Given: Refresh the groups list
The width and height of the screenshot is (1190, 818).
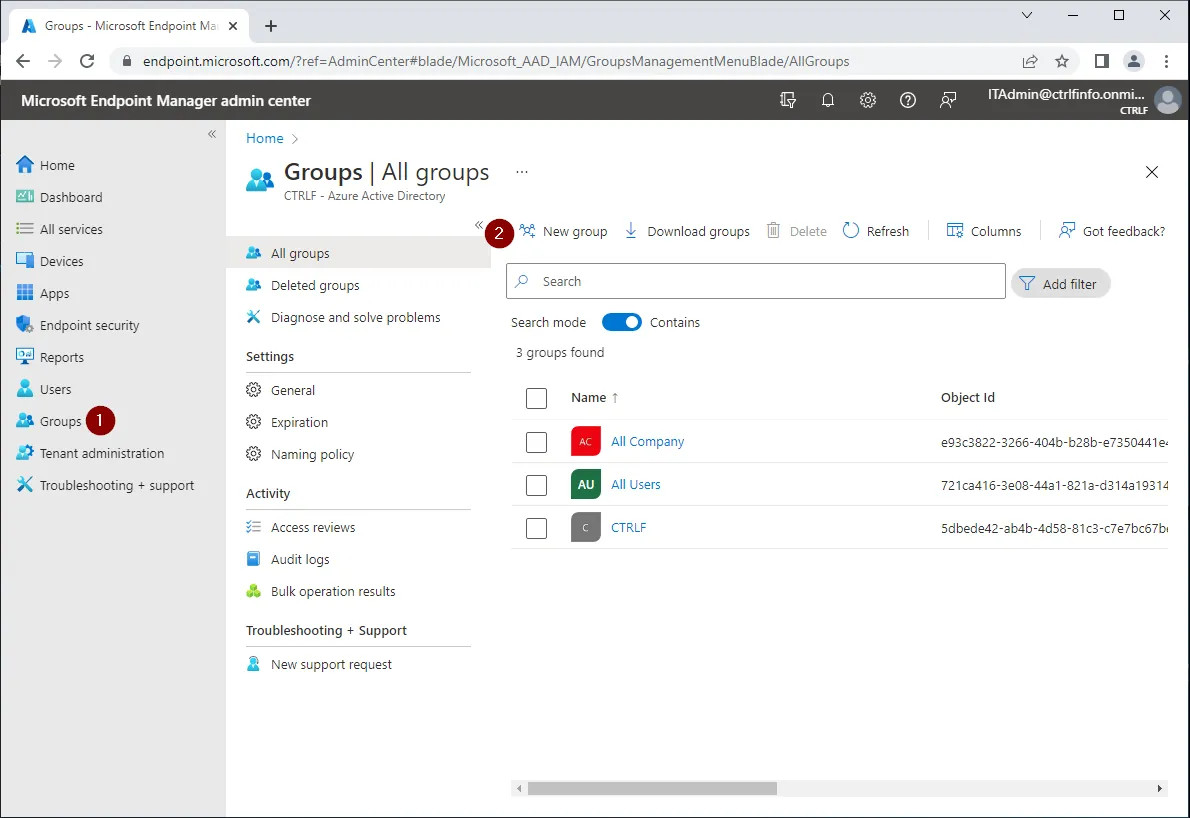Looking at the screenshot, I should 876,231.
